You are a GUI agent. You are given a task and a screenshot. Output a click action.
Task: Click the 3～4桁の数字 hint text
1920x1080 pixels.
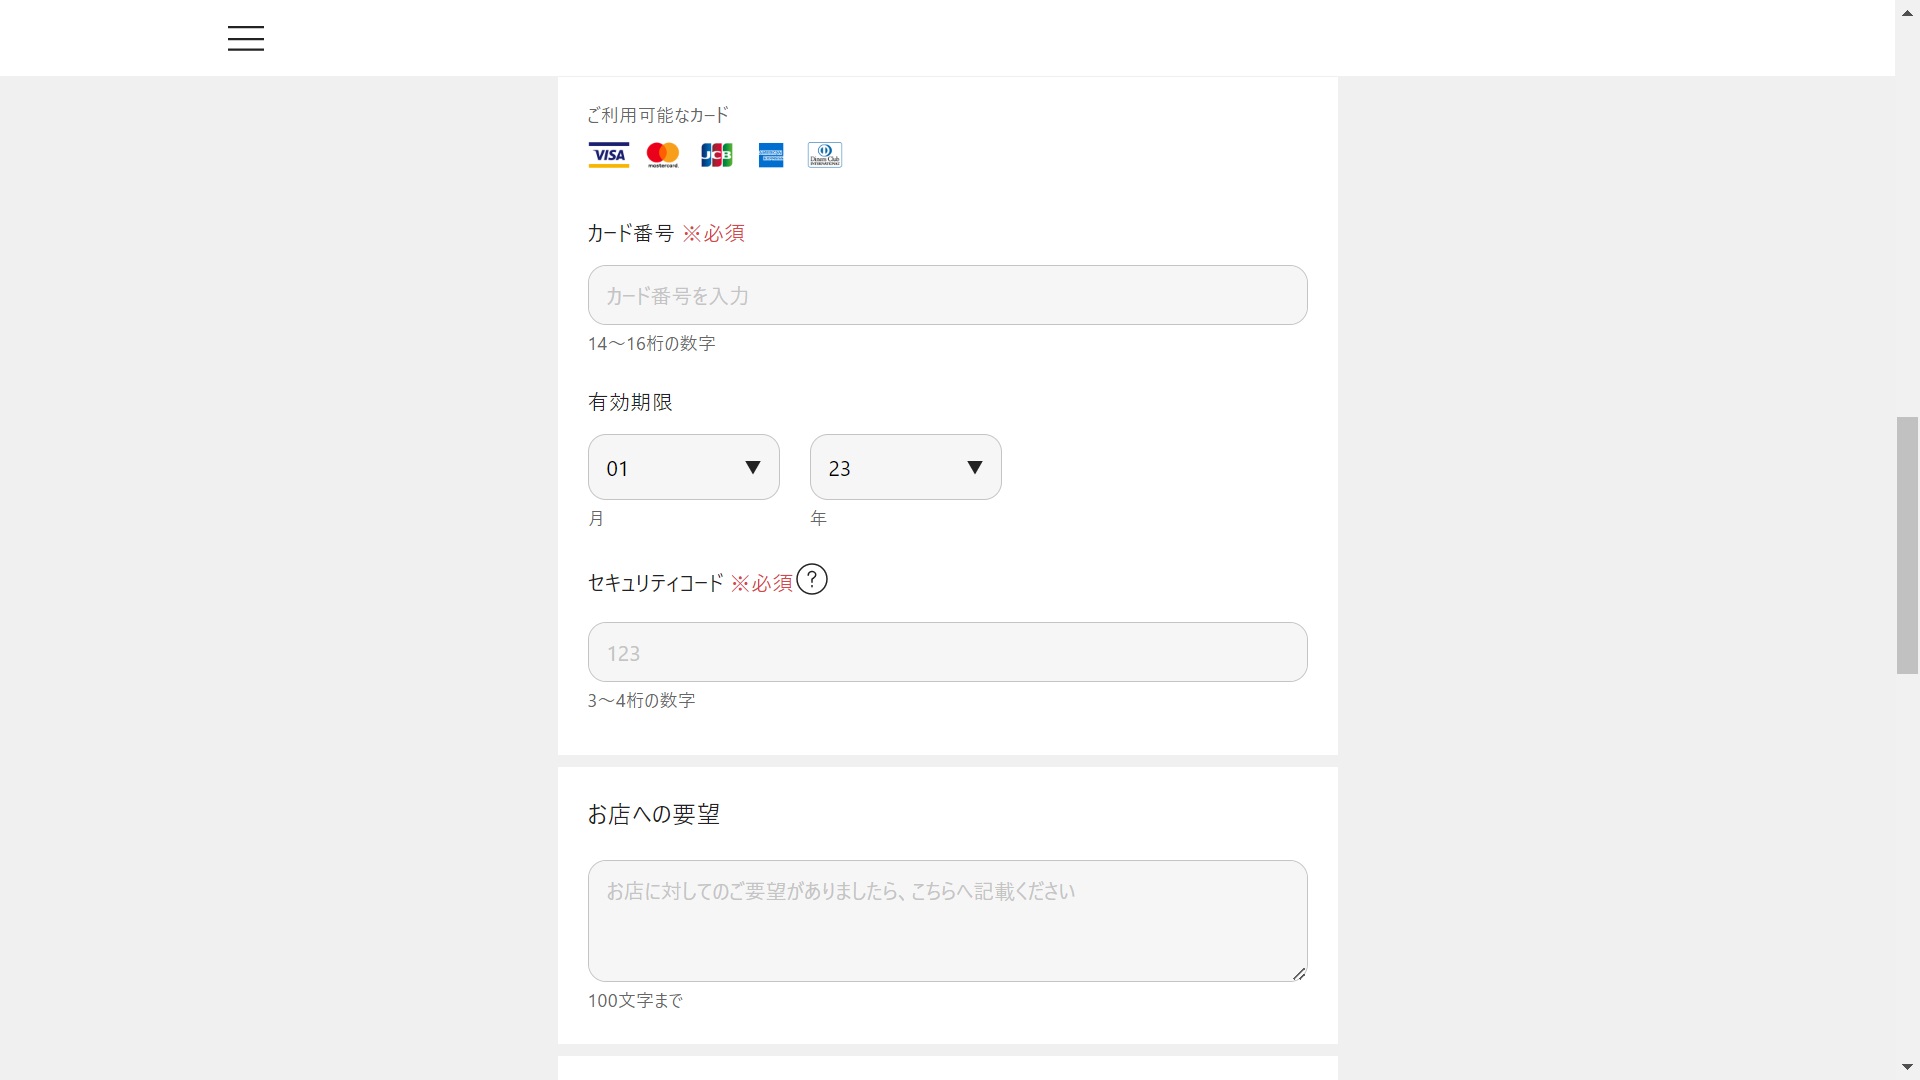point(641,700)
